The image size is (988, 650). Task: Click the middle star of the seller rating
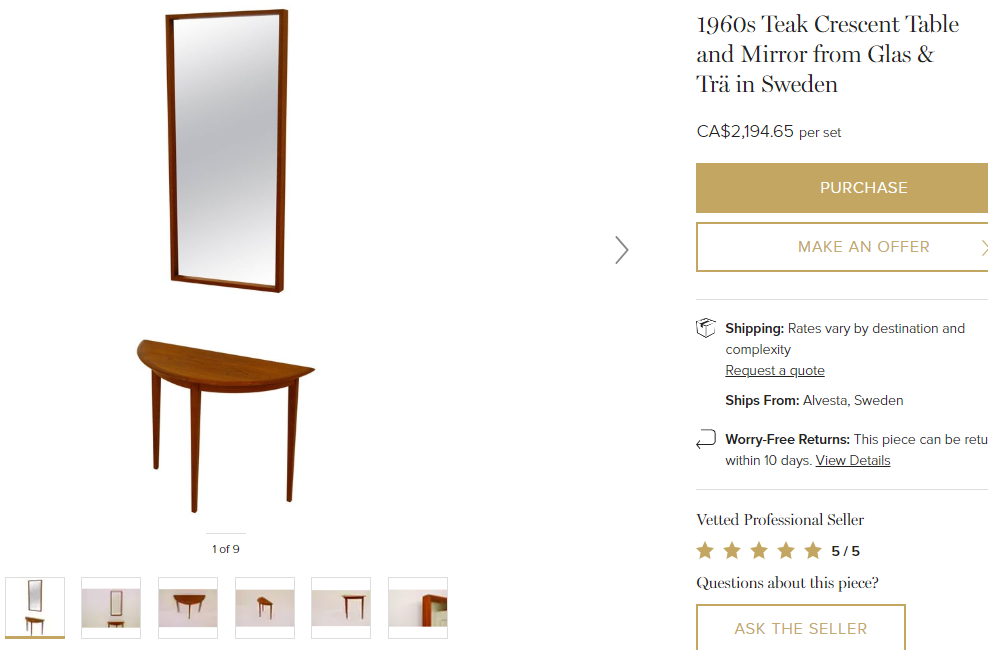(x=759, y=550)
